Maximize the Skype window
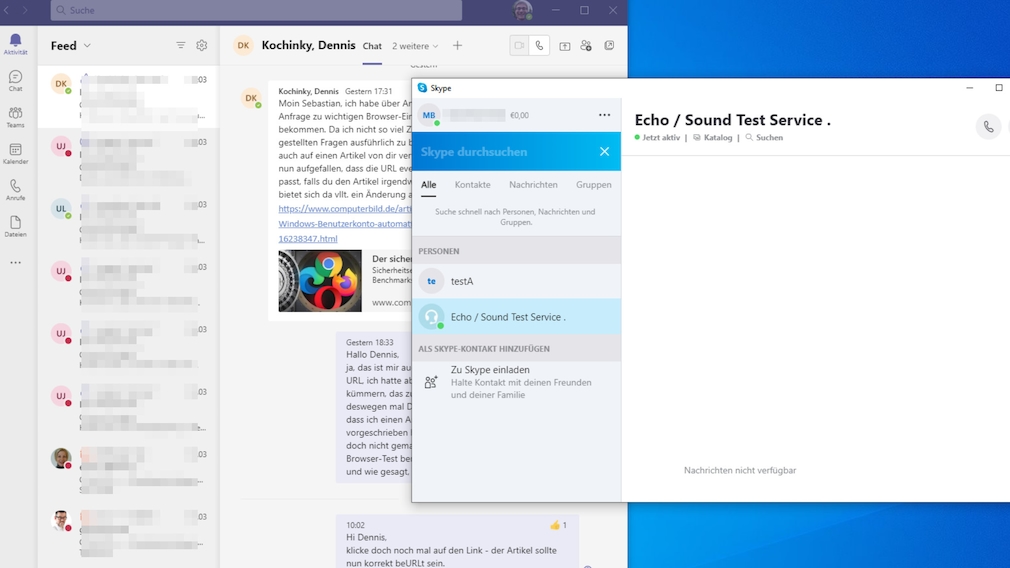Viewport: 1010px width, 568px height. coord(998,88)
